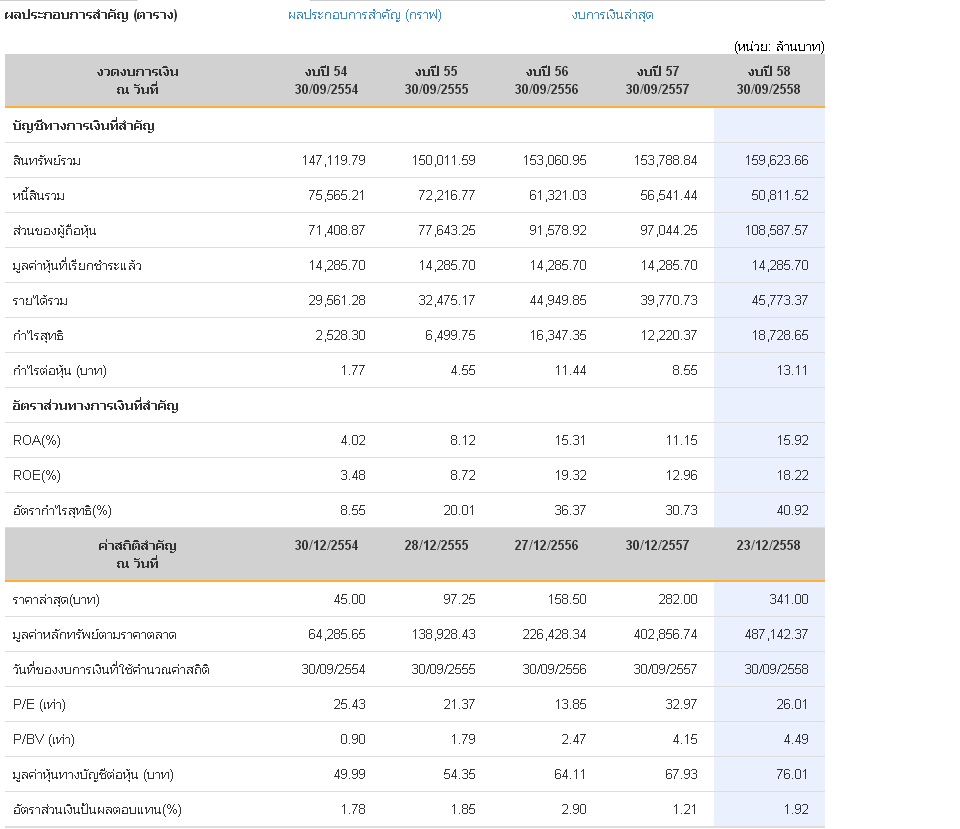Open the ผลประกอบการสำคัญ (ตาราง) tab

tap(91, 15)
